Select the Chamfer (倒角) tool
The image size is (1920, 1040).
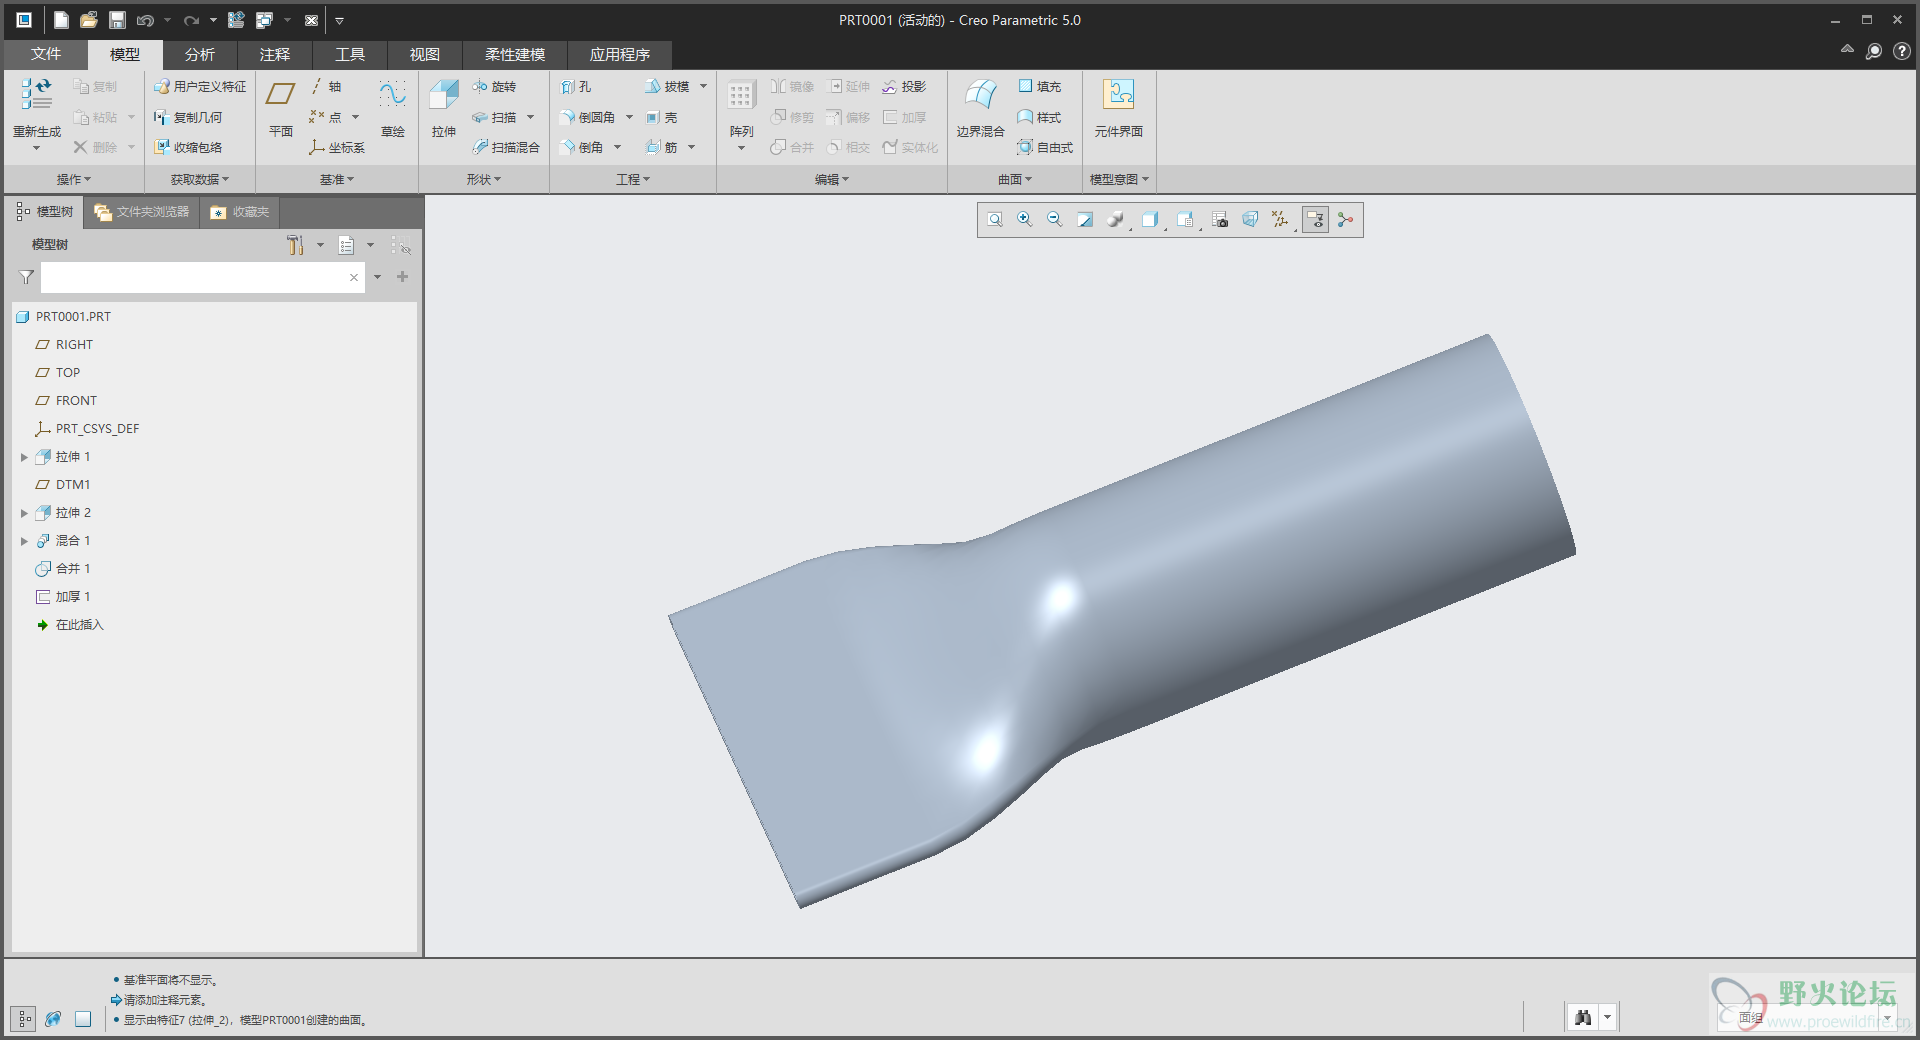click(582, 147)
